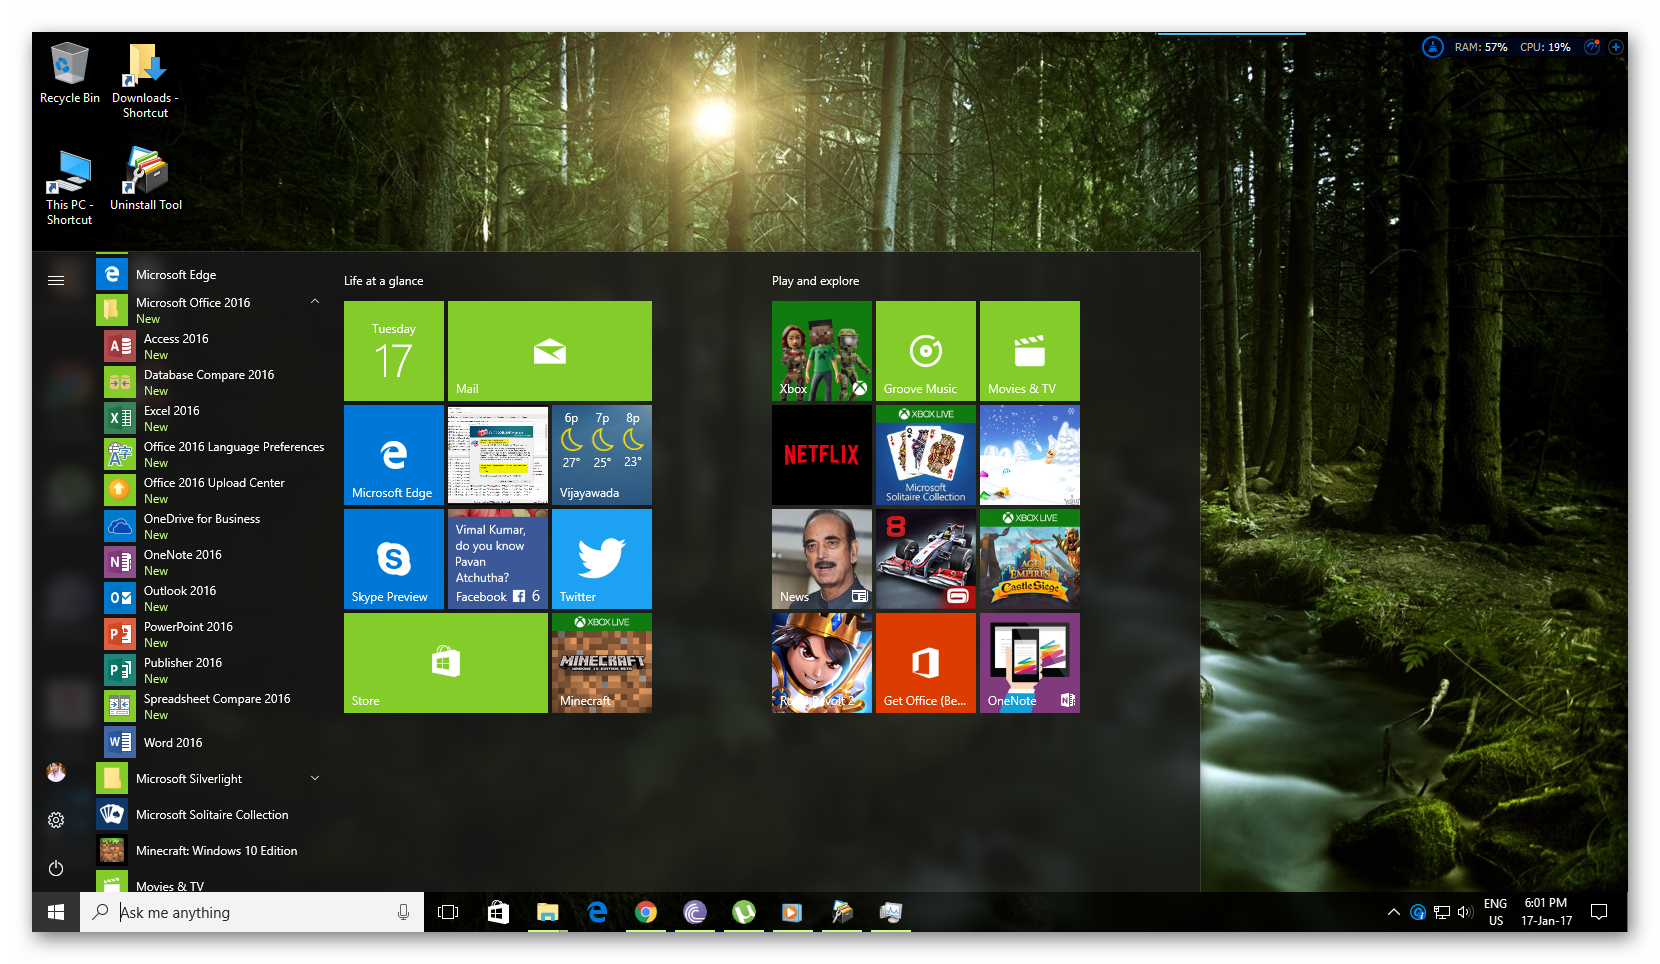The height and width of the screenshot is (964, 1660).
Task: Open the Store tile
Action: tap(446, 663)
